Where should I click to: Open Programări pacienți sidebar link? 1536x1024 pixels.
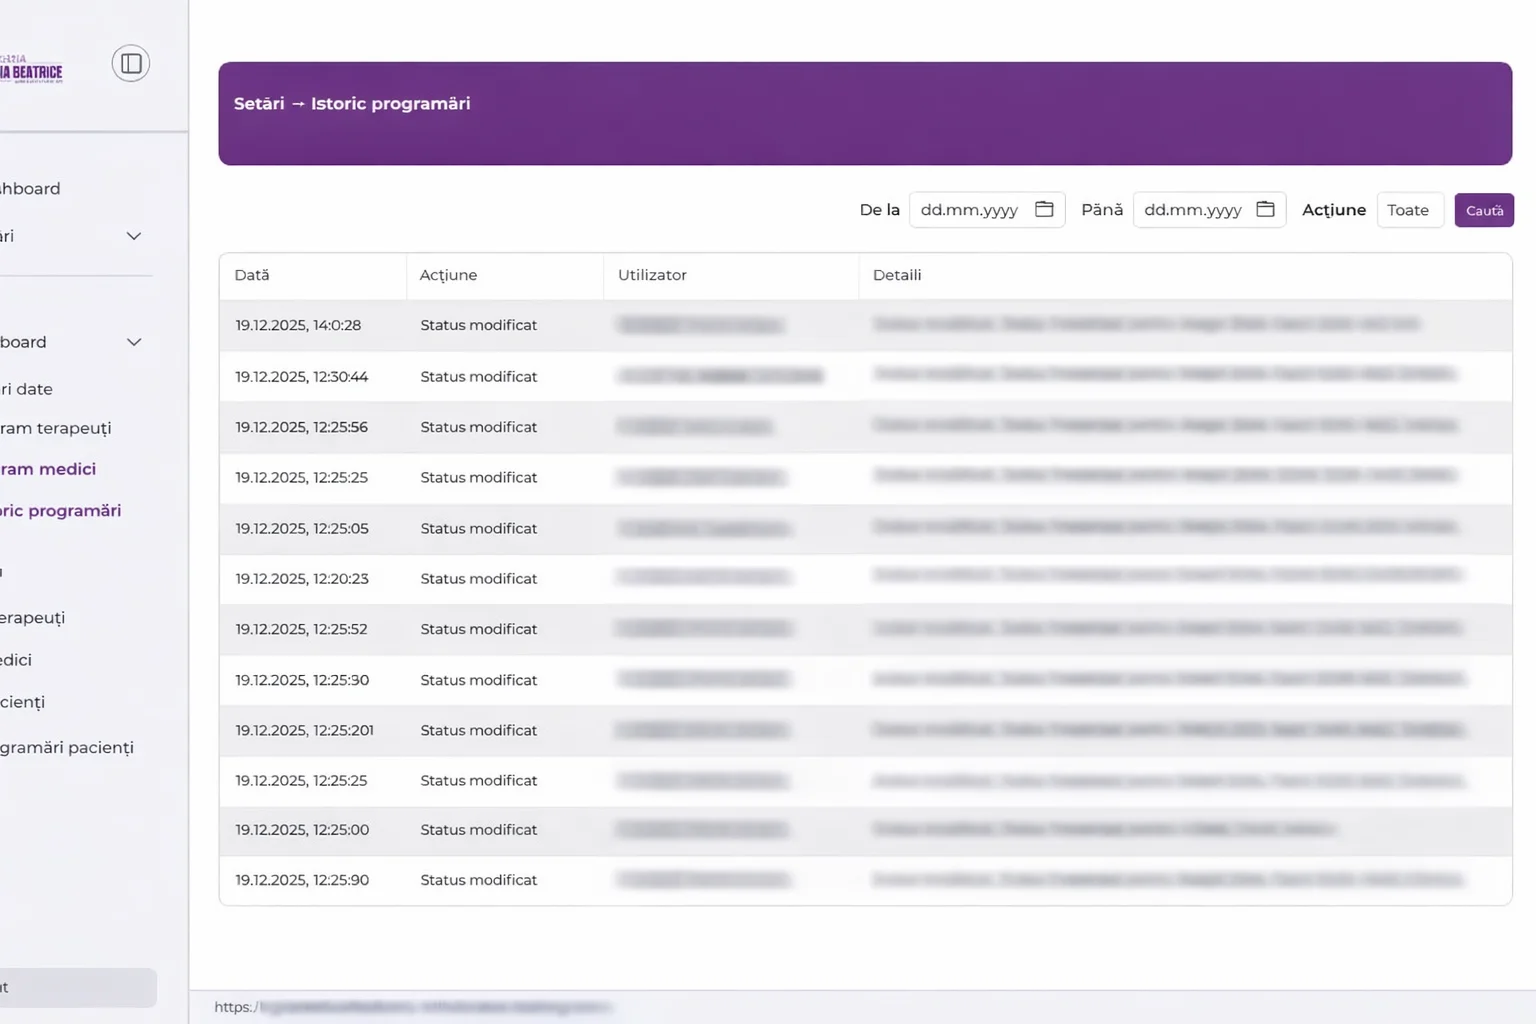(67, 748)
